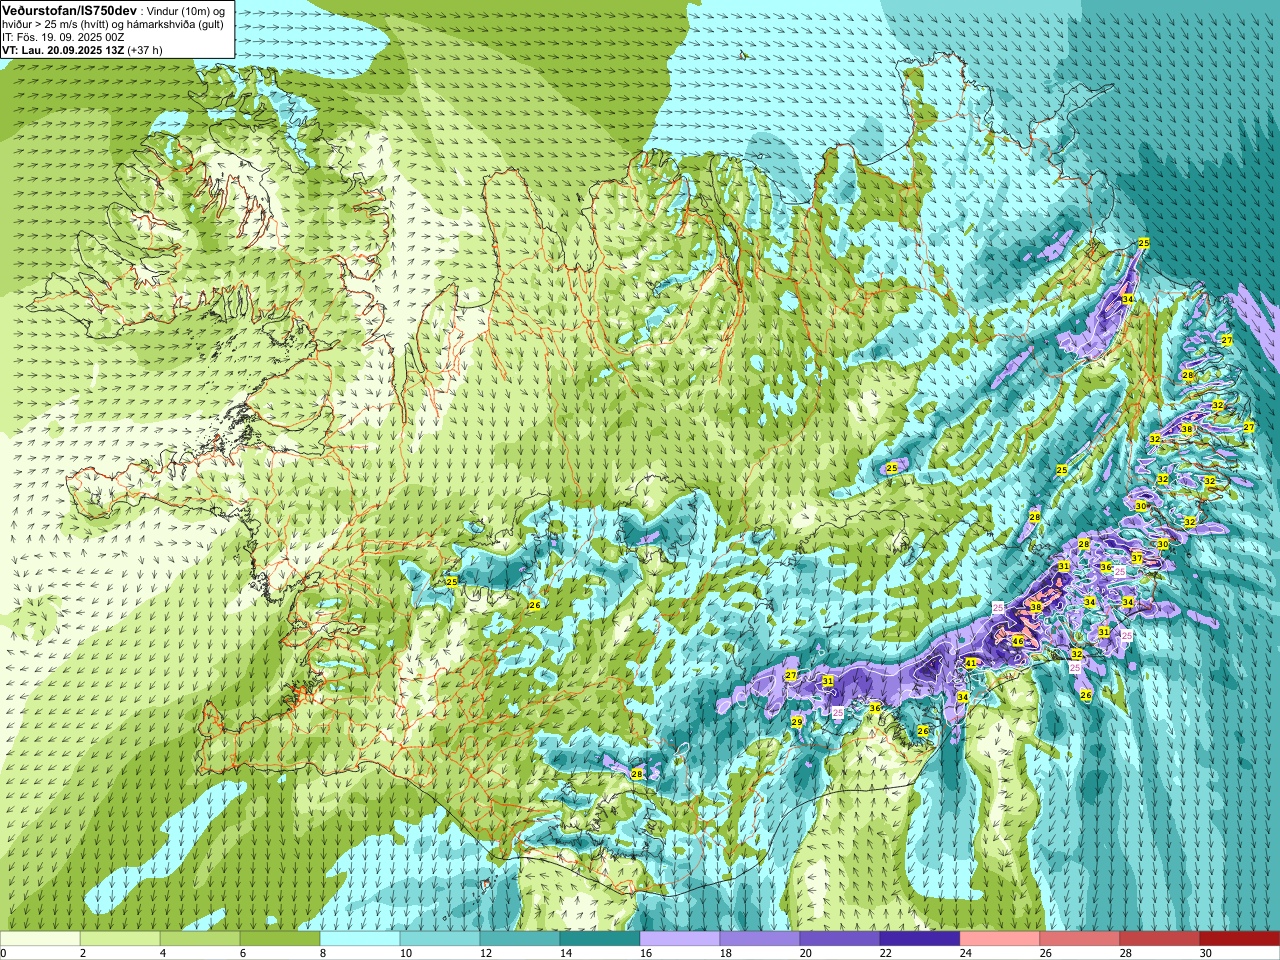Click the teal 12–14 m/s legend swatch
This screenshot has width=1280, height=960.
pos(520,939)
